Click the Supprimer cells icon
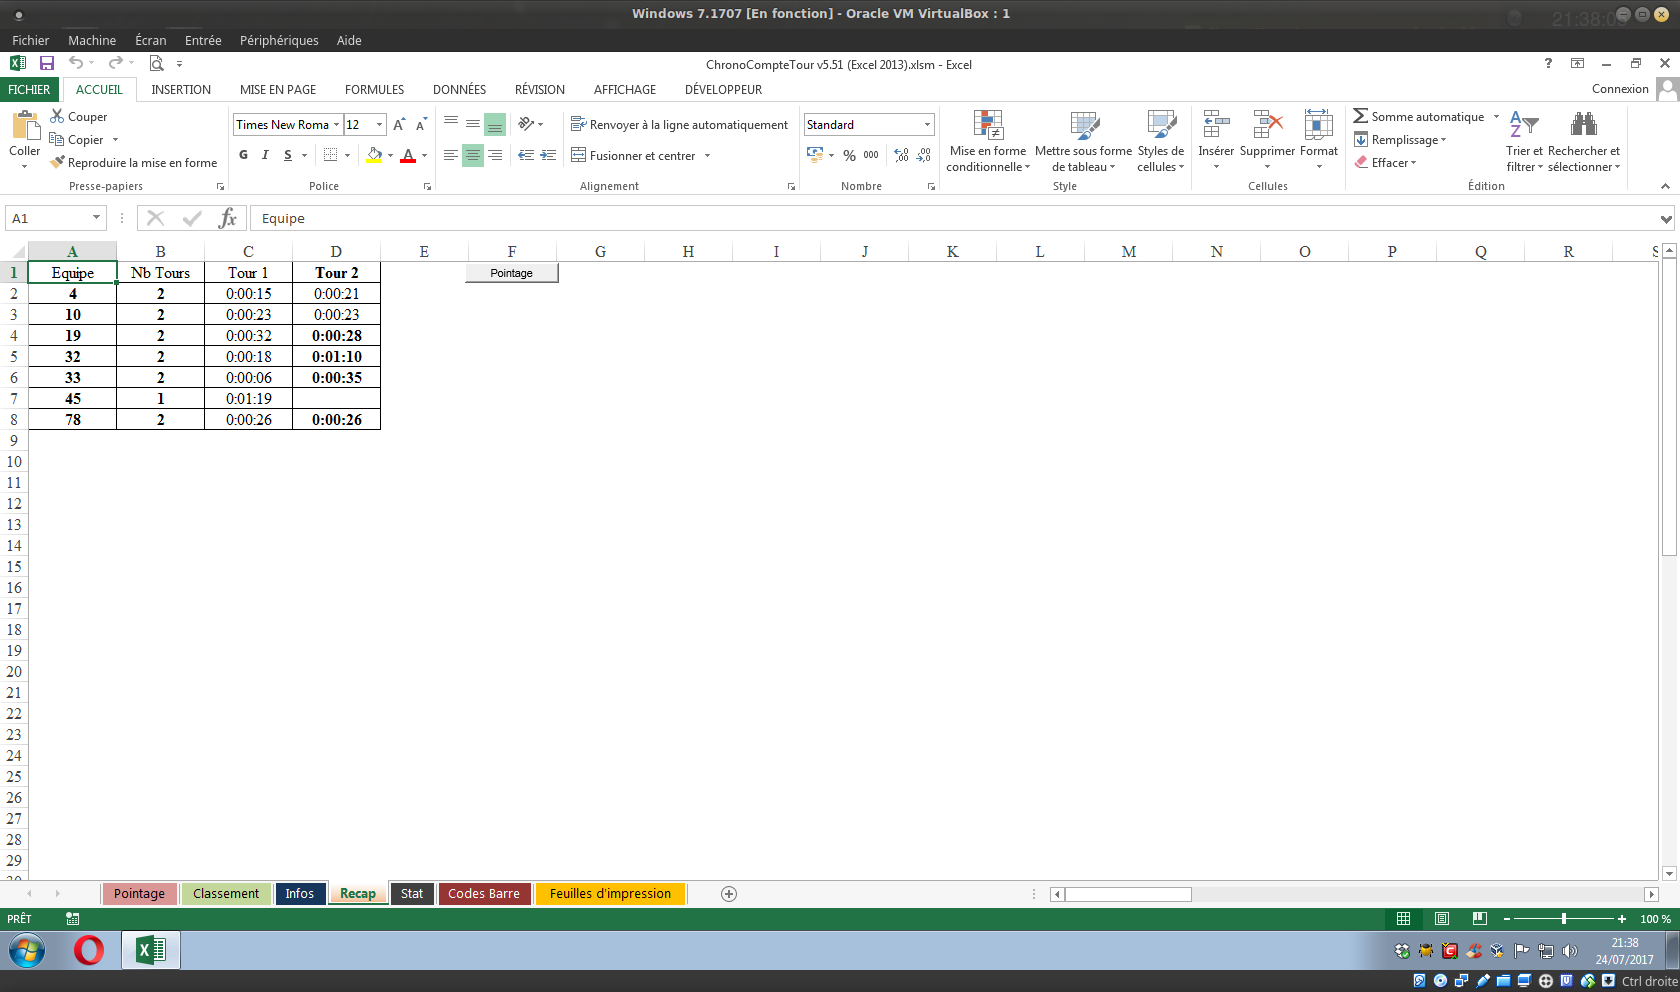This screenshot has width=1680, height=992. 1267,126
